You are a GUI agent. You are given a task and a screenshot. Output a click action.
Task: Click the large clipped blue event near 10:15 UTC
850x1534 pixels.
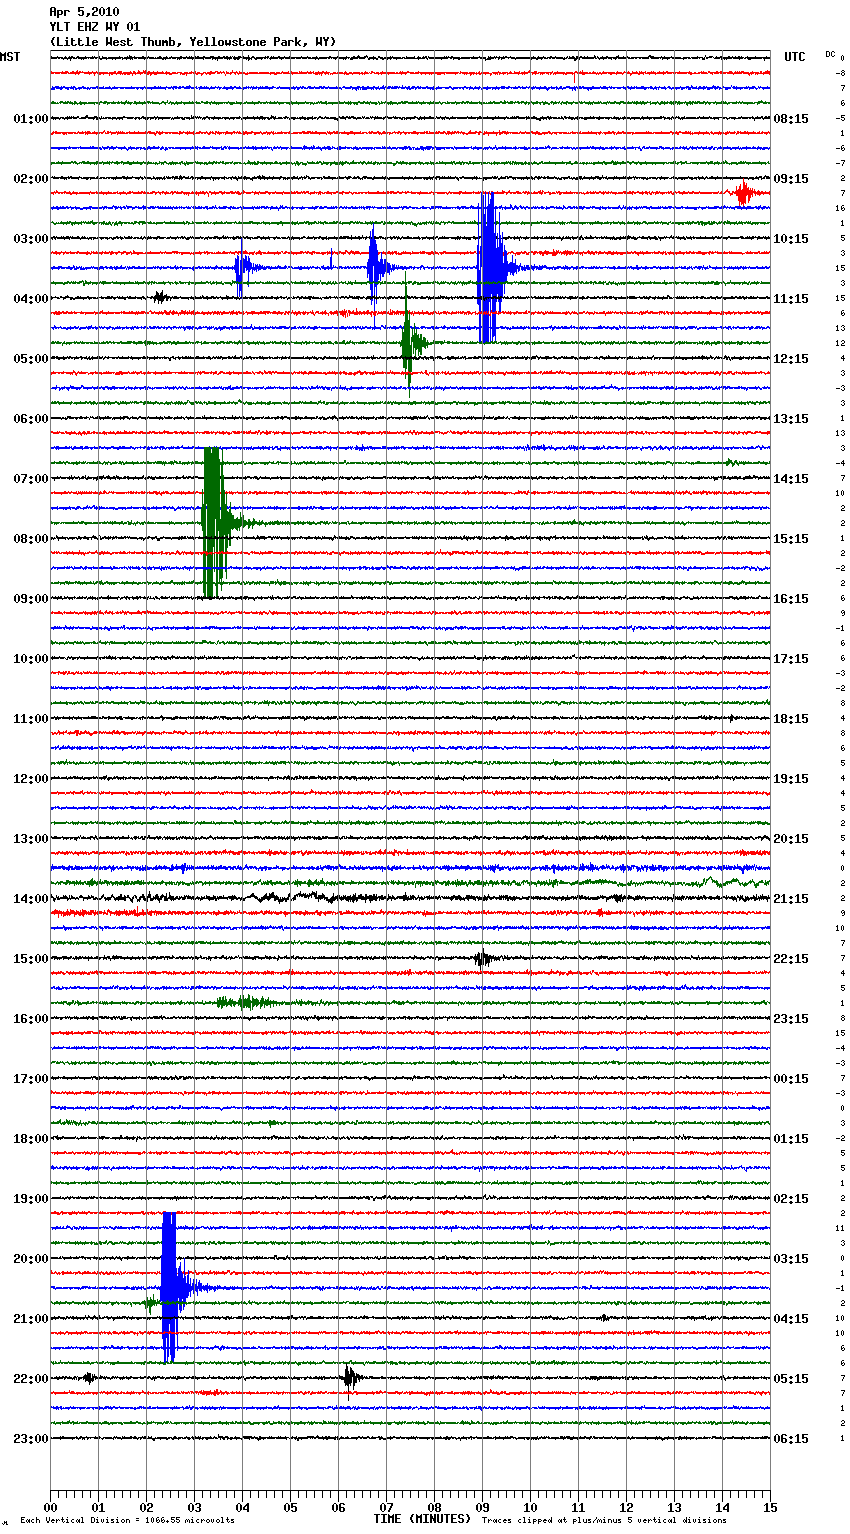490,268
